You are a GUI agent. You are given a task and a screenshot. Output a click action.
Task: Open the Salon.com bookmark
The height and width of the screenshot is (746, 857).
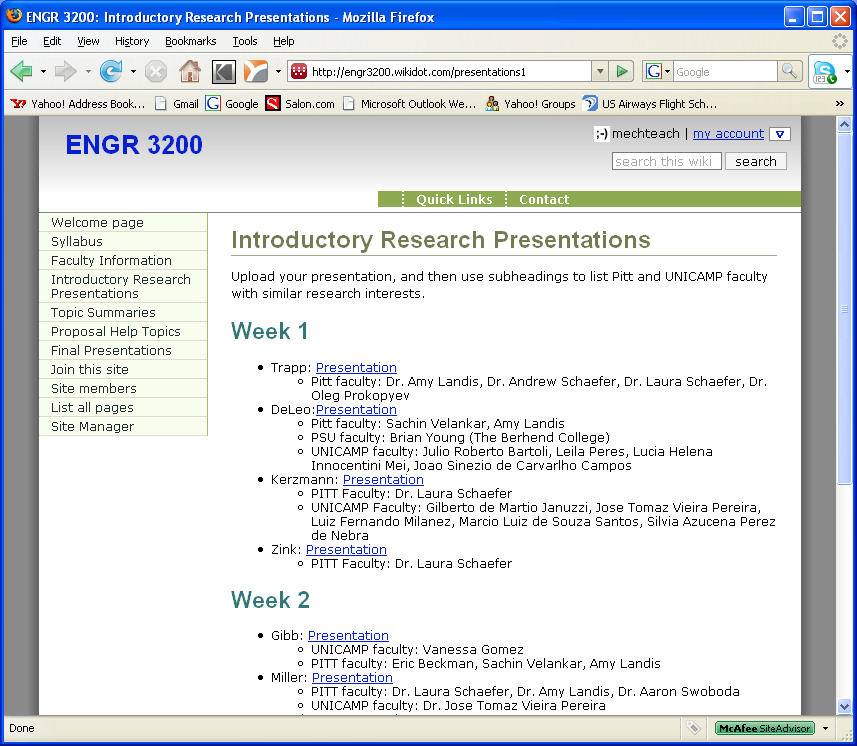[x=300, y=103]
